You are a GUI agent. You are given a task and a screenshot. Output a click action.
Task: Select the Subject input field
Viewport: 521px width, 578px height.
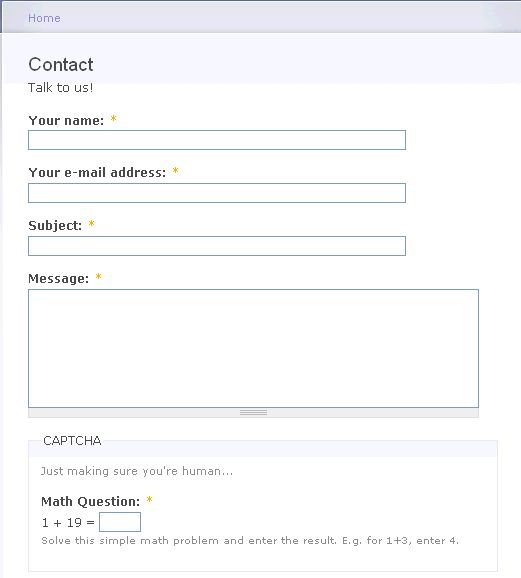coord(217,246)
